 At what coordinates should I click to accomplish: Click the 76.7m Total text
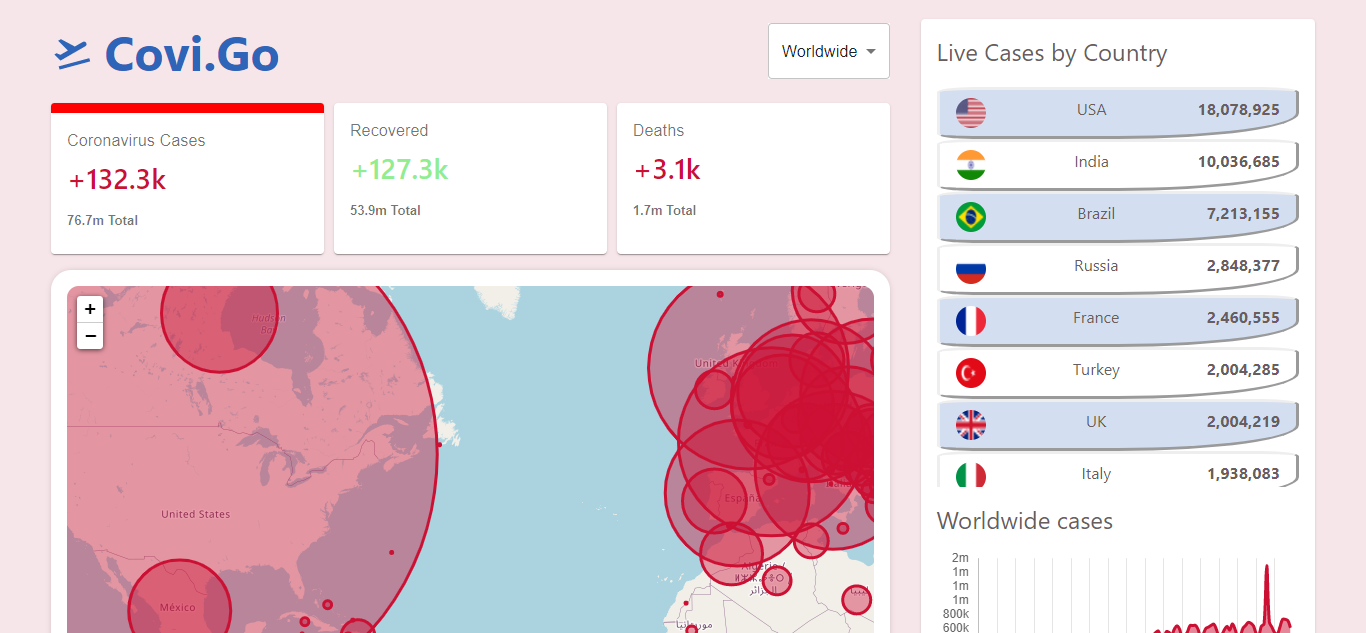103,220
